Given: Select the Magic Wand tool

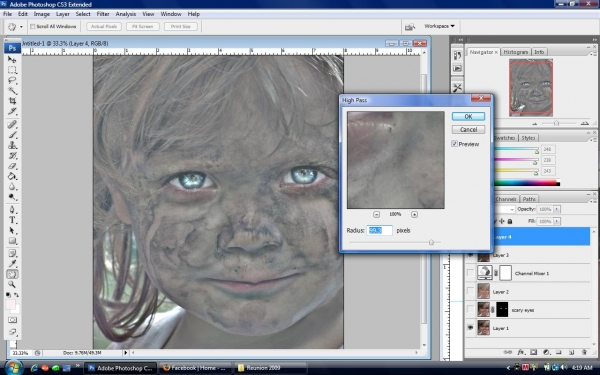Looking at the screenshot, I should [x=12, y=91].
